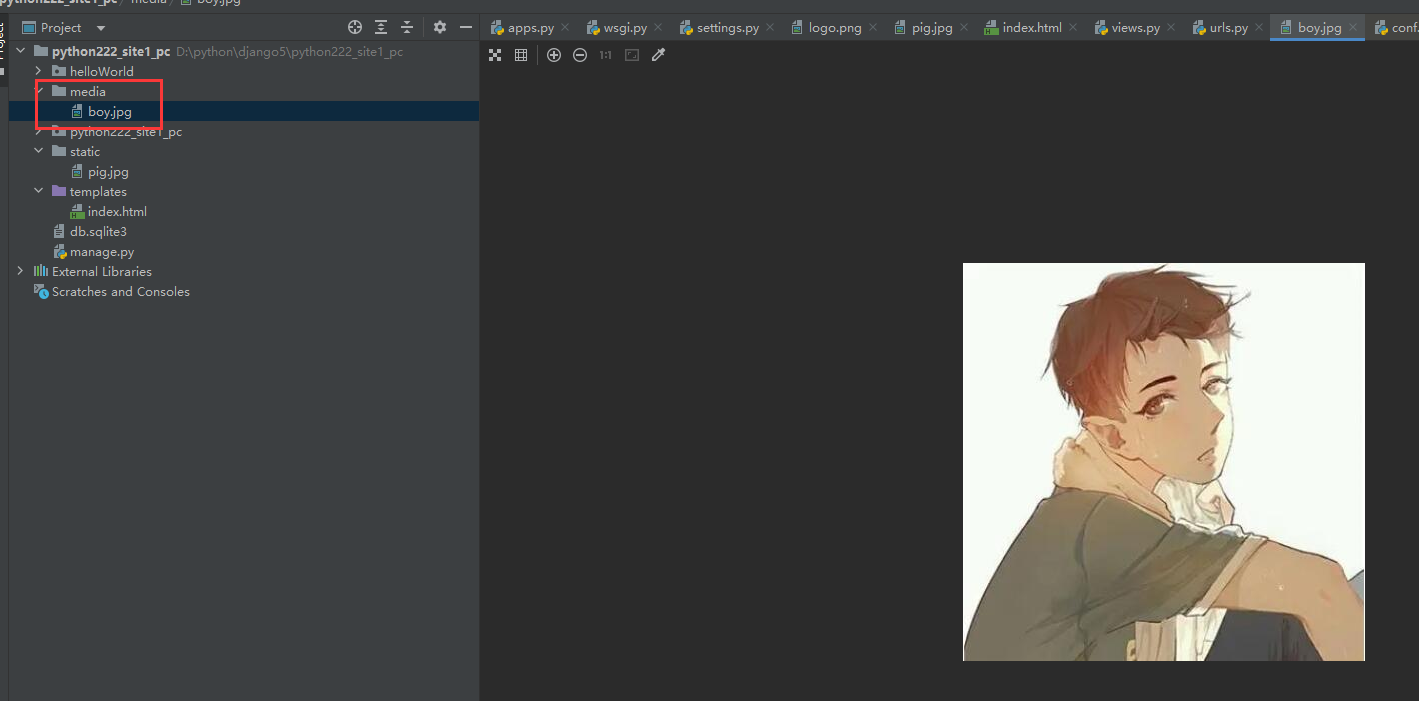
Task: Select the inner python222_site1_pc package folder
Action: coord(244,131)
